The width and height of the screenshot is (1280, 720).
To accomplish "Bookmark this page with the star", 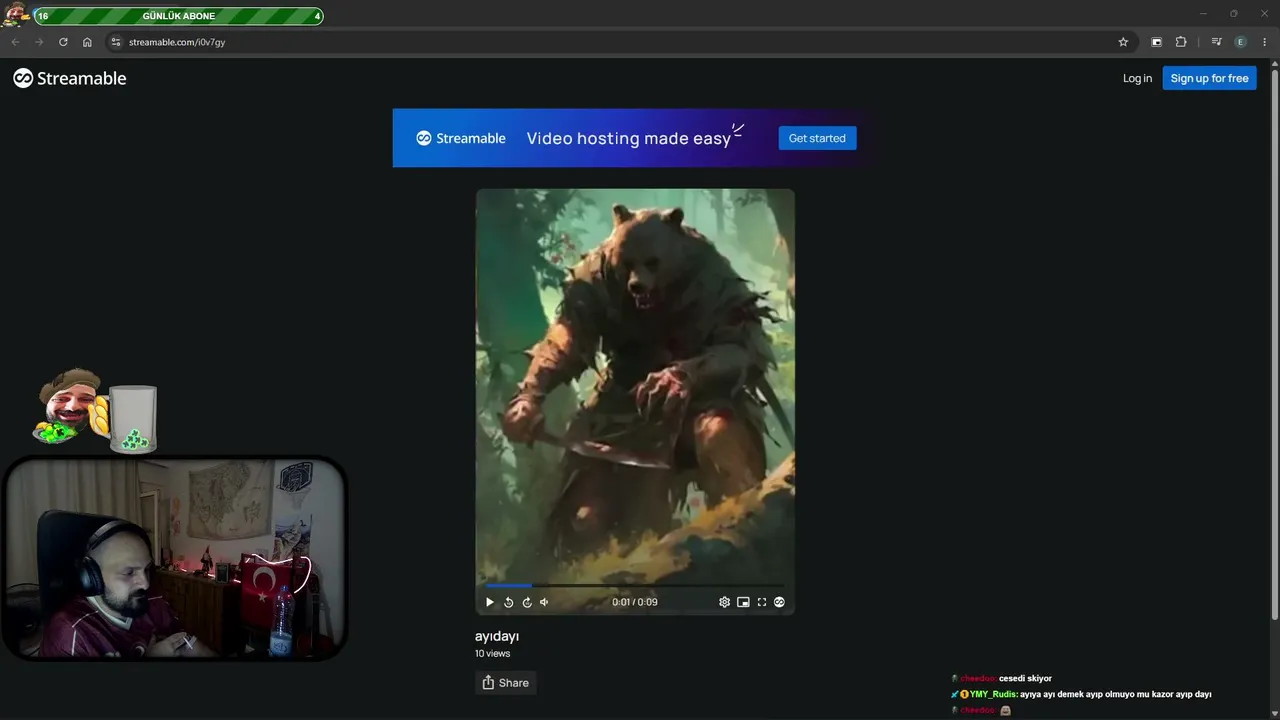I will tap(1123, 42).
